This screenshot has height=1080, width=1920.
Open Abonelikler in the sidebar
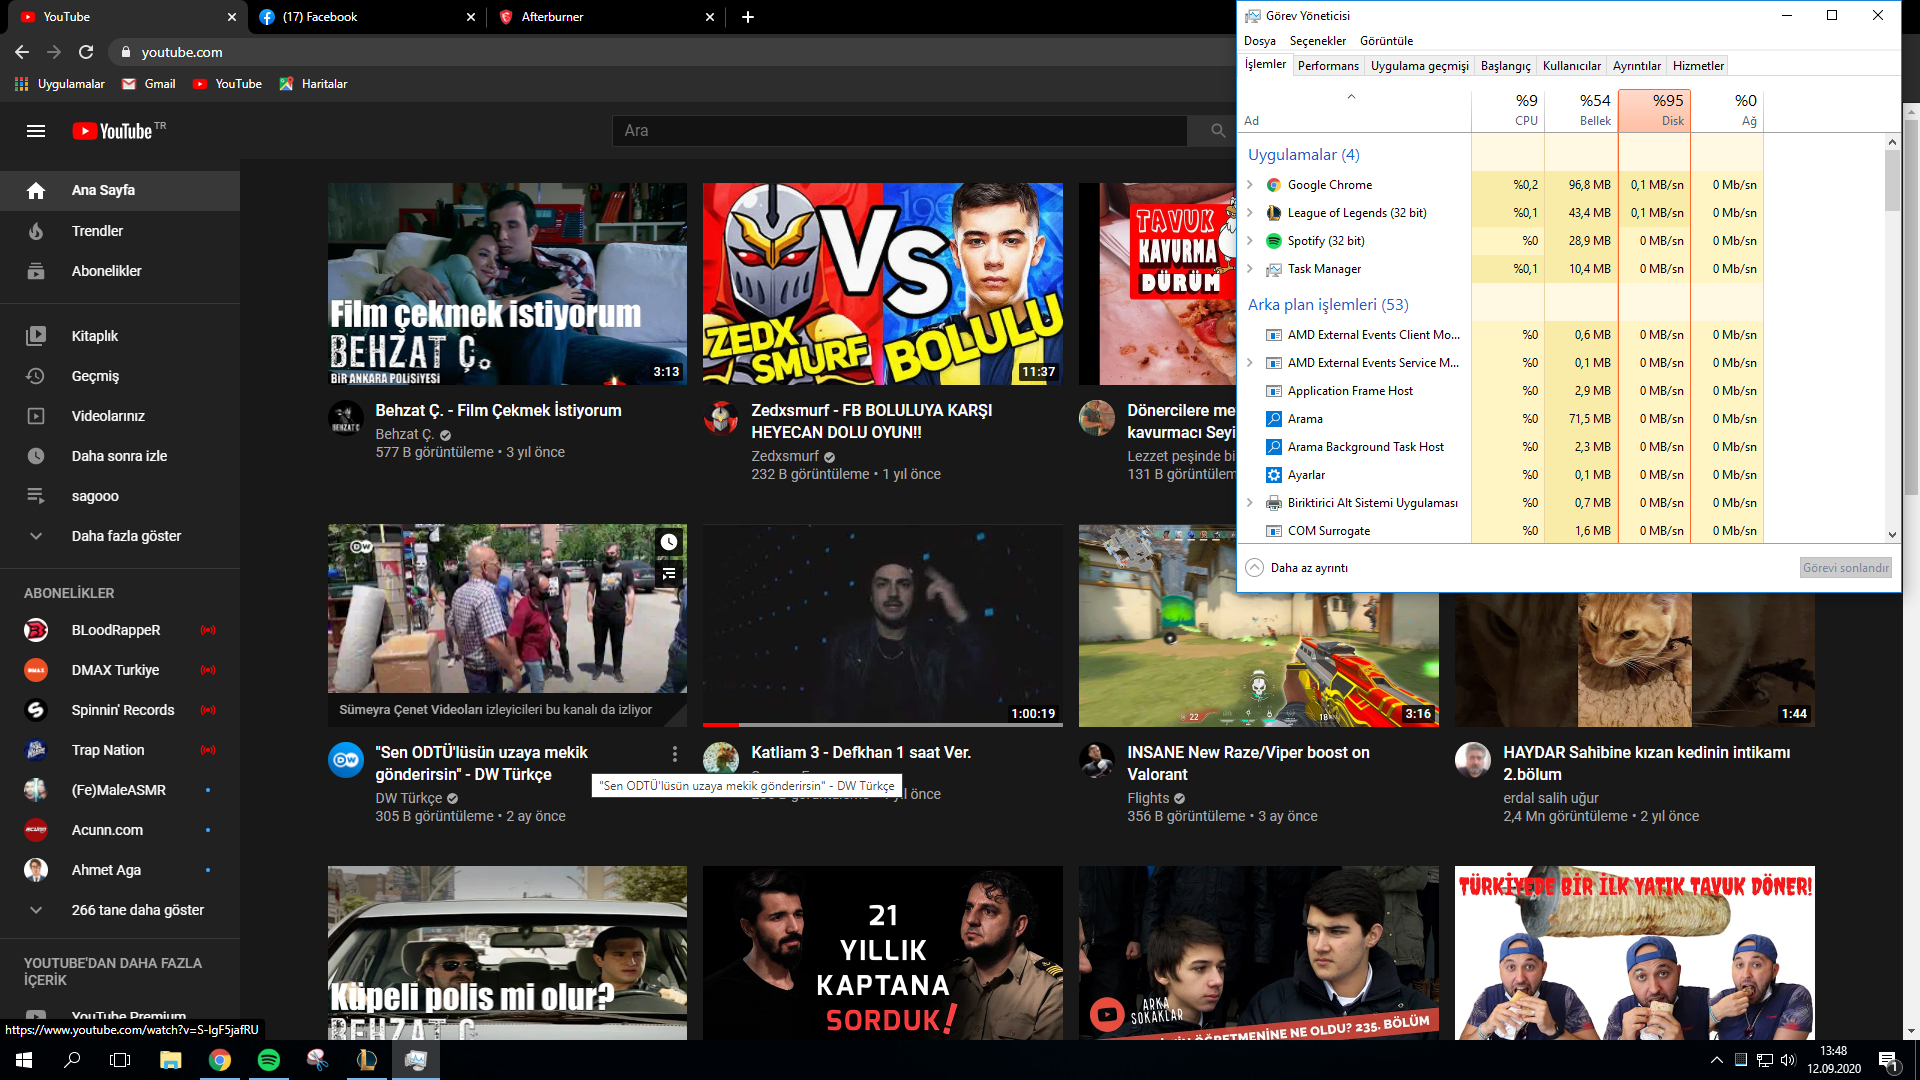(x=120, y=271)
